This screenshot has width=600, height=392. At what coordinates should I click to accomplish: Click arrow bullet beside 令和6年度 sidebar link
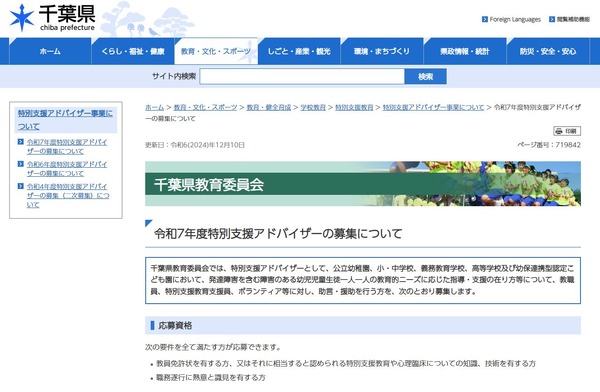(x=21, y=164)
